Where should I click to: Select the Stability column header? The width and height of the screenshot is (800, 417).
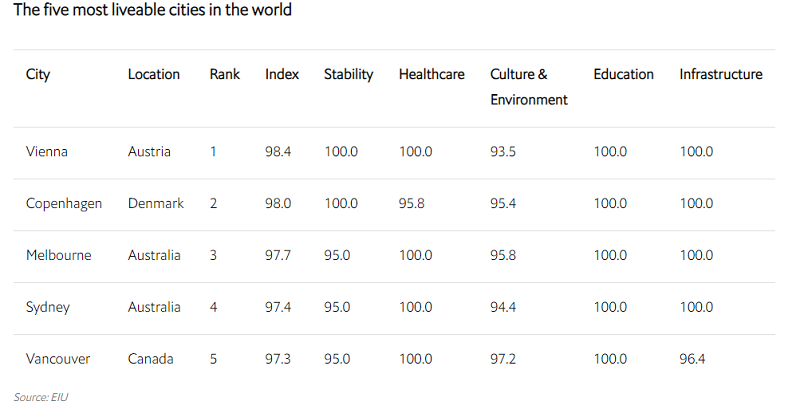coord(349,74)
